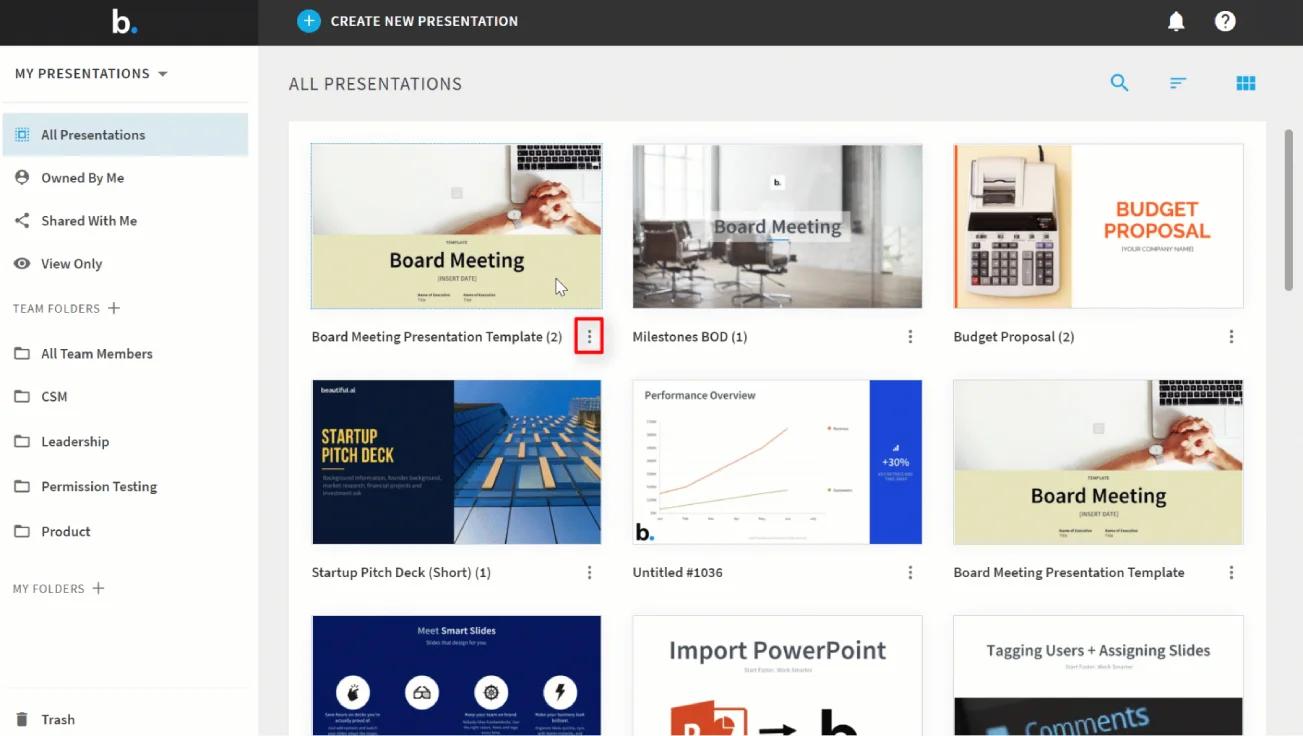Add a new folder under My Folders

tap(98, 588)
